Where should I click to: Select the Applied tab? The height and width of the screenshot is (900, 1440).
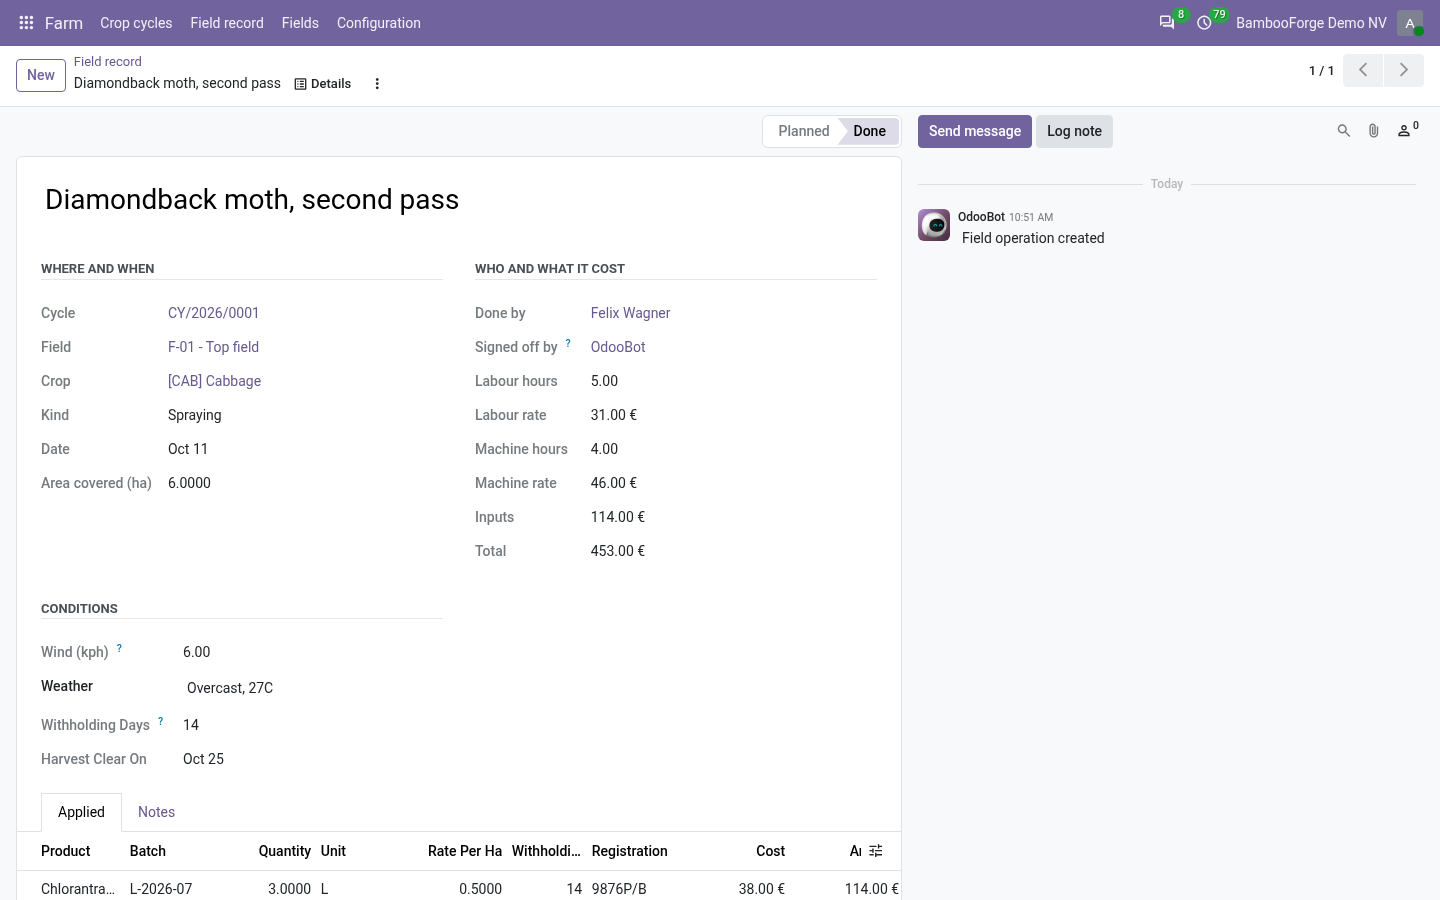(x=81, y=812)
